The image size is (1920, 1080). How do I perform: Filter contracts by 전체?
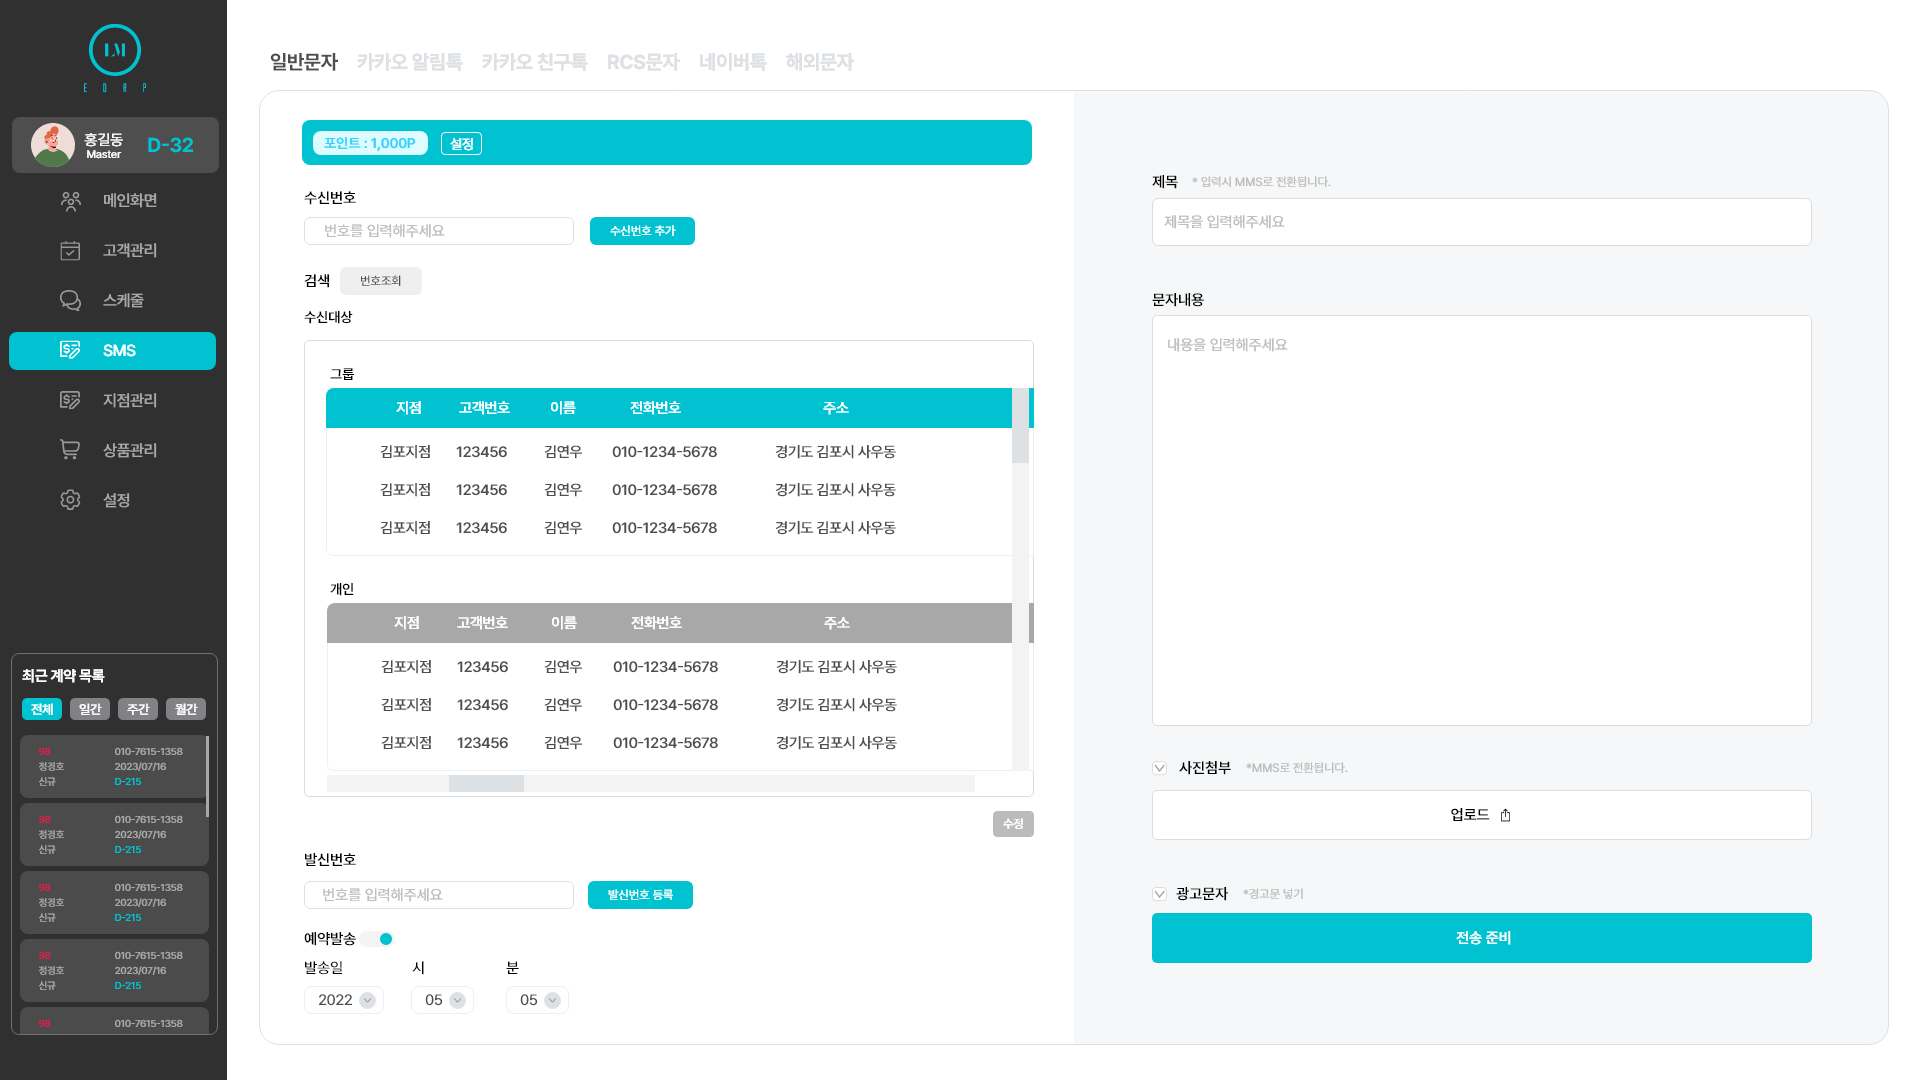(42, 709)
